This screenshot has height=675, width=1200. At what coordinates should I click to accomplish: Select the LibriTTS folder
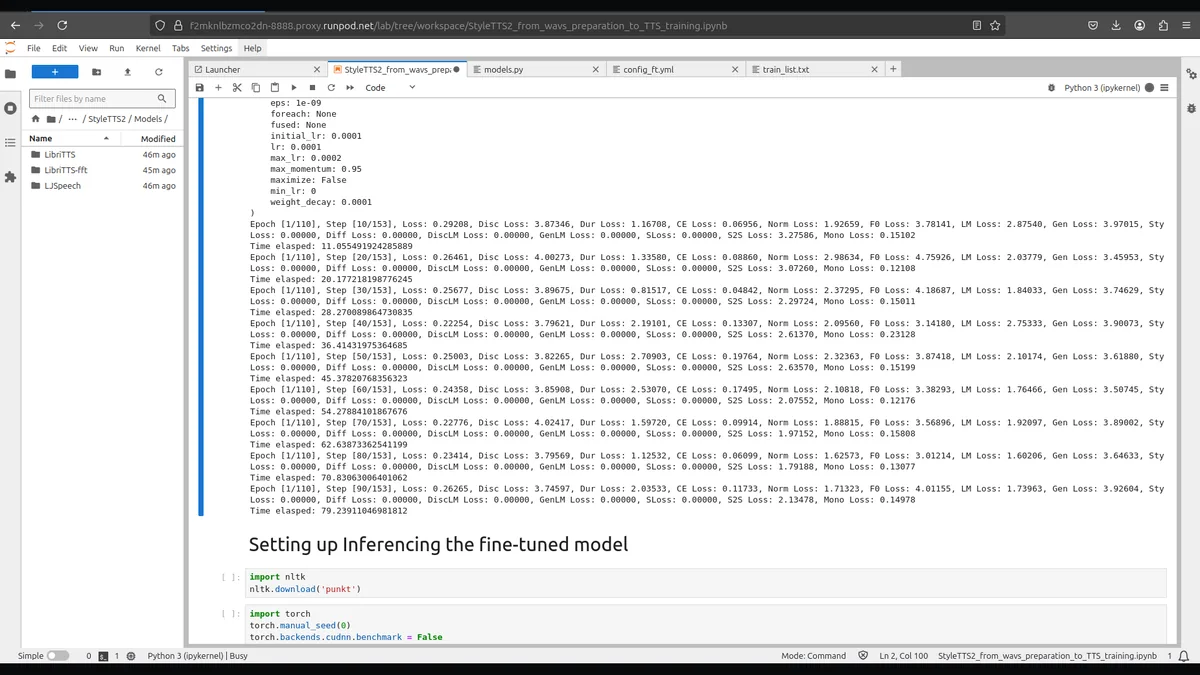(x=103, y=155)
